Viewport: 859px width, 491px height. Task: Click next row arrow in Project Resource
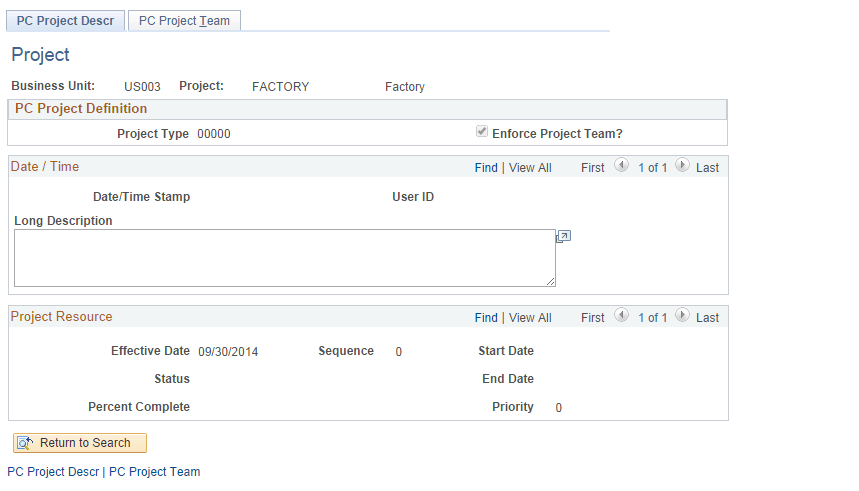(x=683, y=316)
